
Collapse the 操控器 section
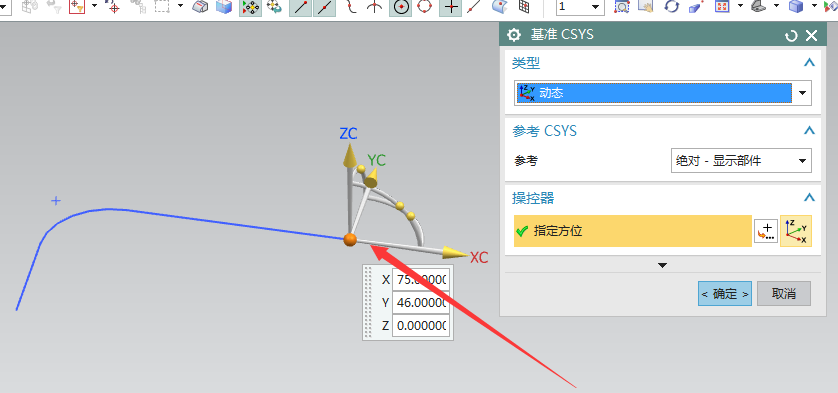(x=809, y=198)
